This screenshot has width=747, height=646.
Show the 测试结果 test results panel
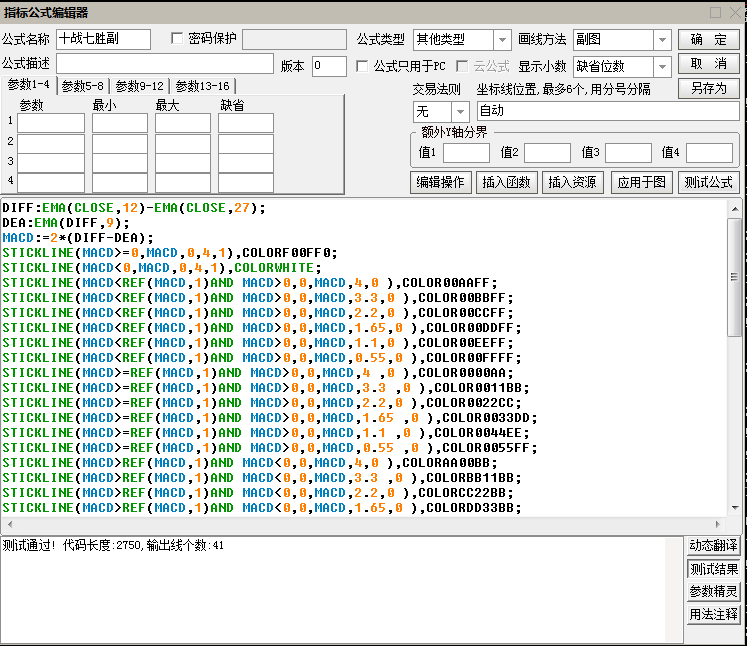point(713,569)
